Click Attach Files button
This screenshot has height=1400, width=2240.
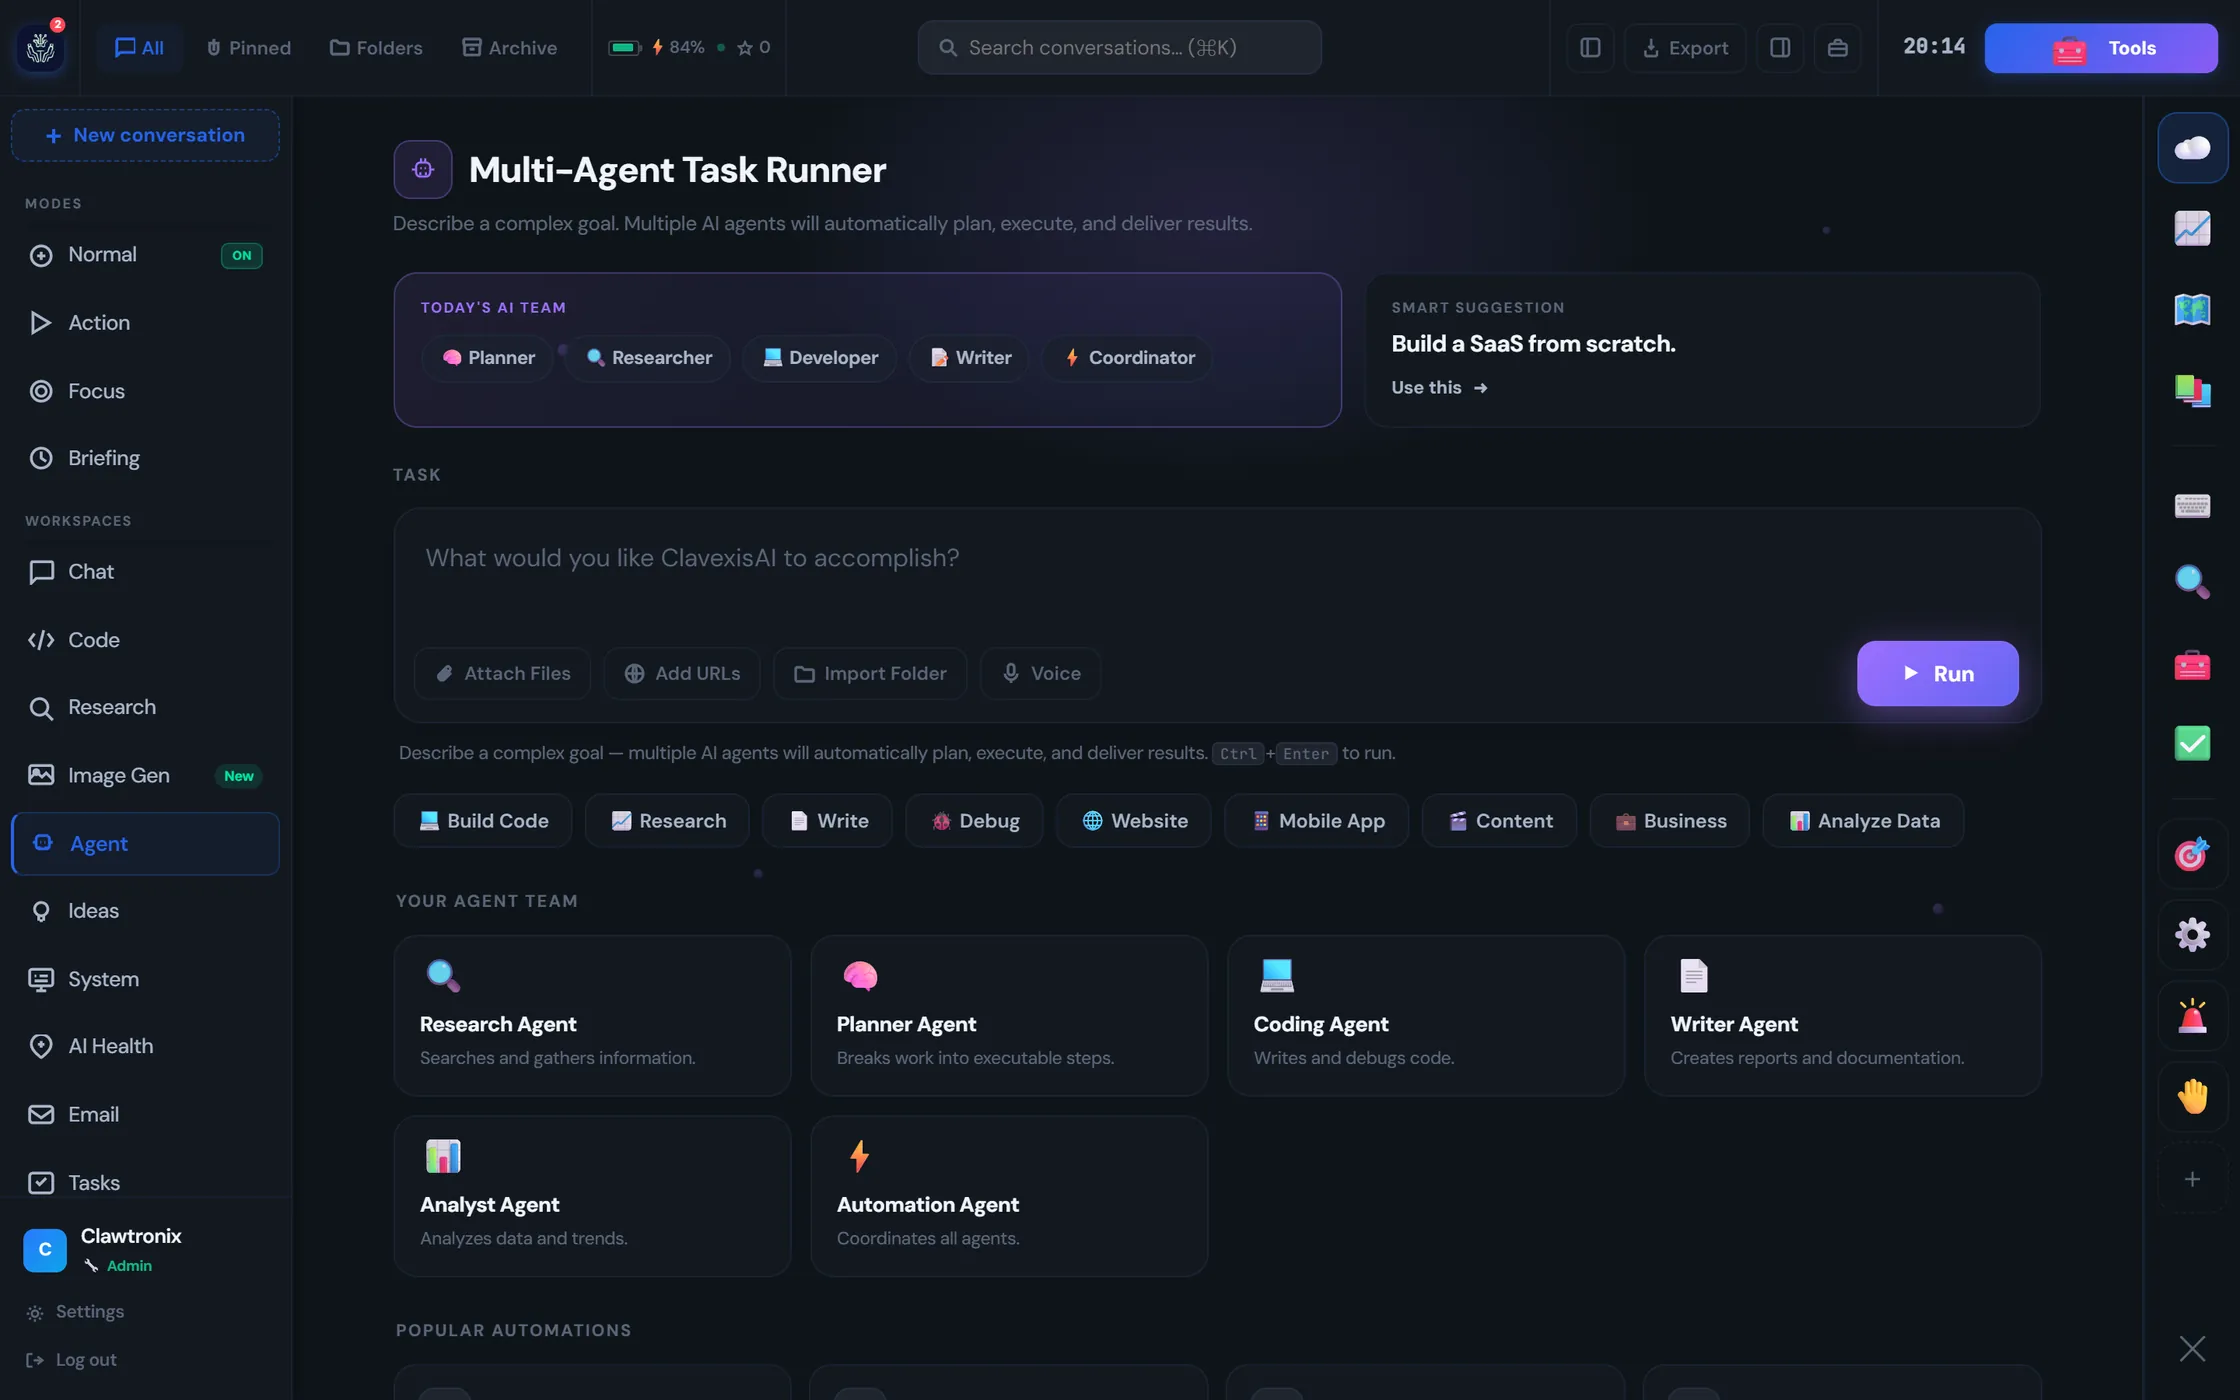coord(502,674)
